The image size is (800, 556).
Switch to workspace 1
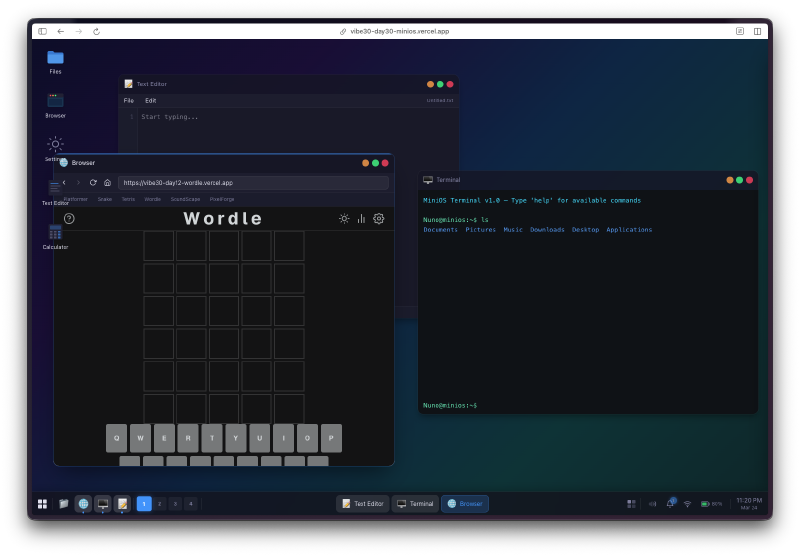(144, 504)
